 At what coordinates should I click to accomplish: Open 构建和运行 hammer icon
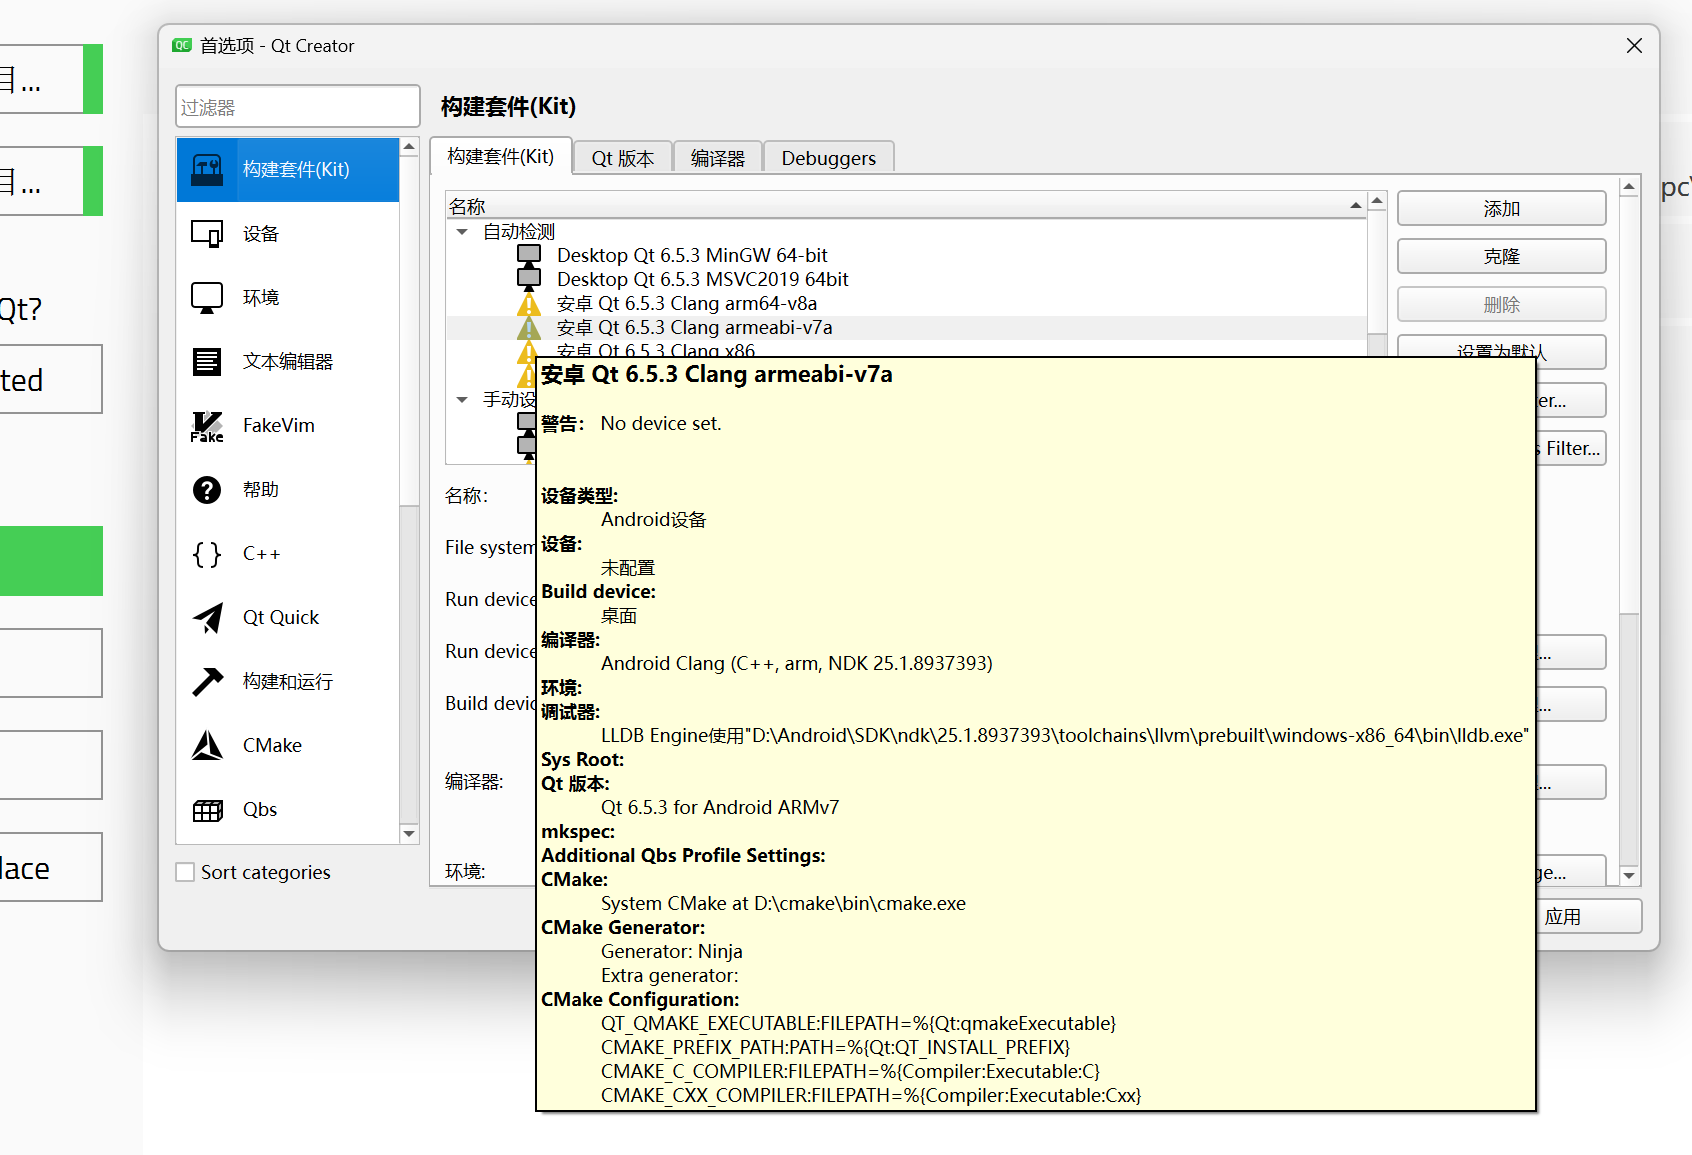point(207,682)
